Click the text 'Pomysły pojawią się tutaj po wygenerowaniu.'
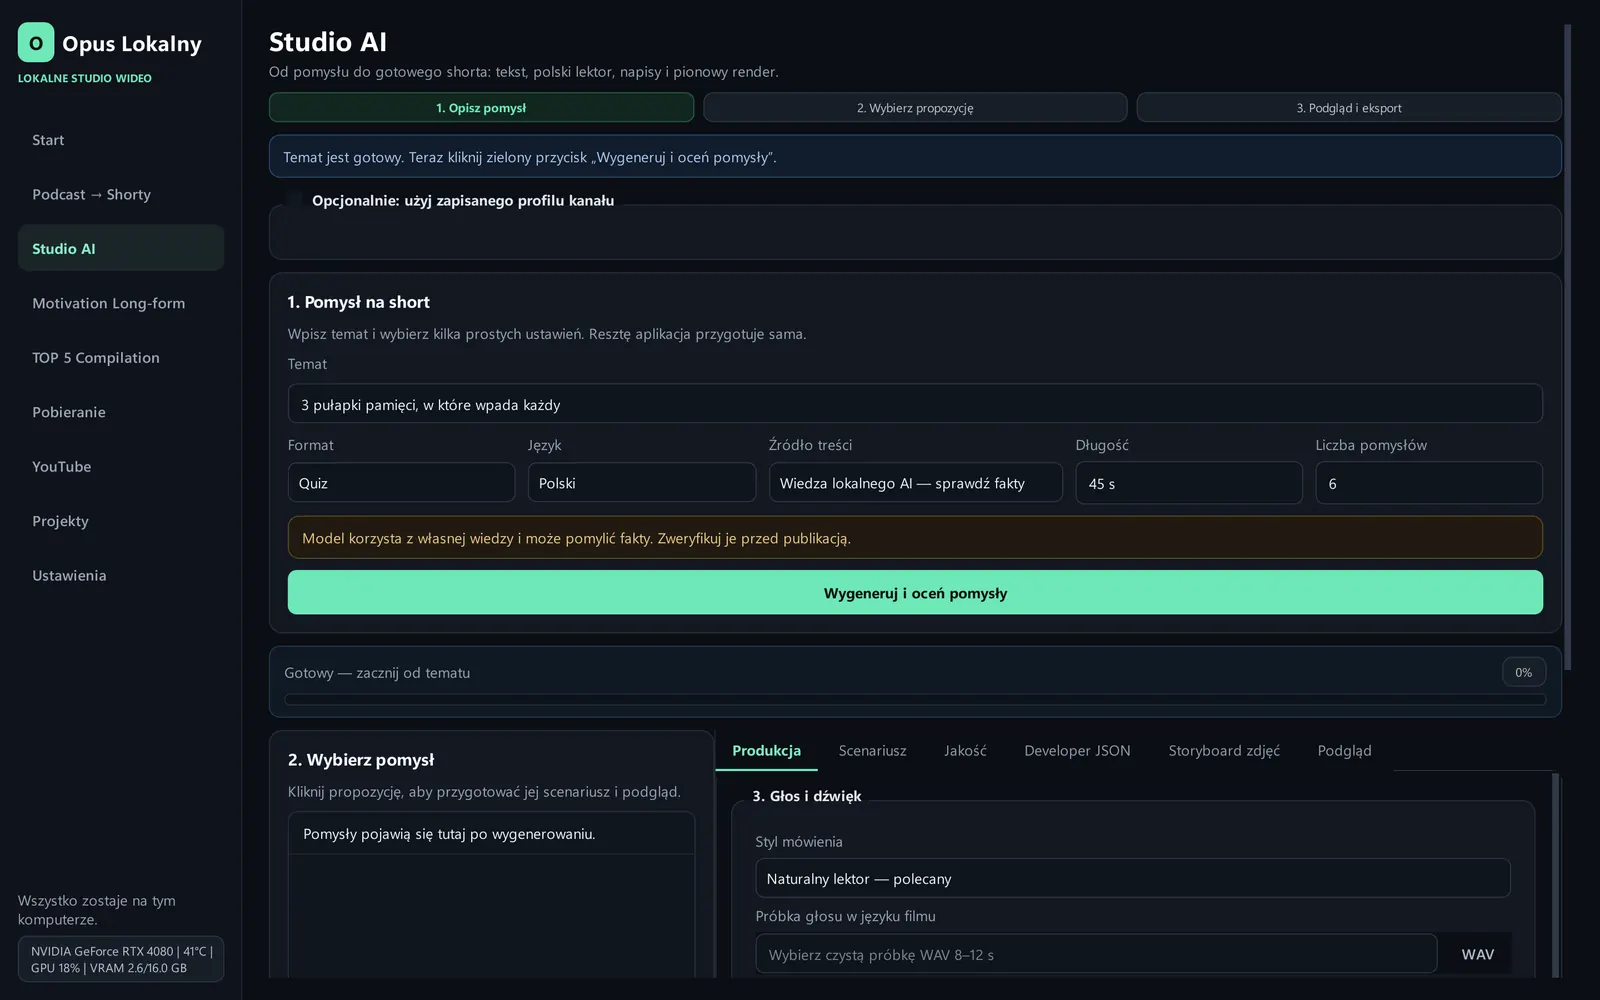 click(x=449, y=834)
